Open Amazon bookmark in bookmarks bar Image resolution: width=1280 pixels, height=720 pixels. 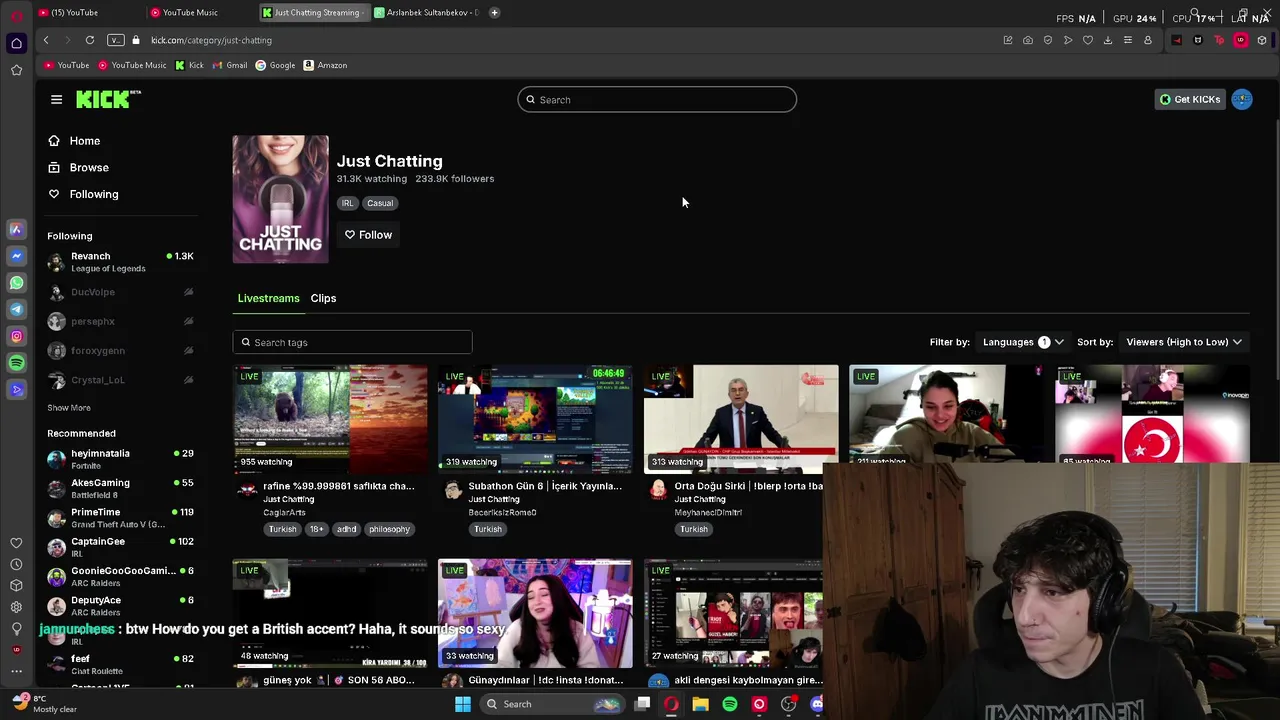click(326, 65)
